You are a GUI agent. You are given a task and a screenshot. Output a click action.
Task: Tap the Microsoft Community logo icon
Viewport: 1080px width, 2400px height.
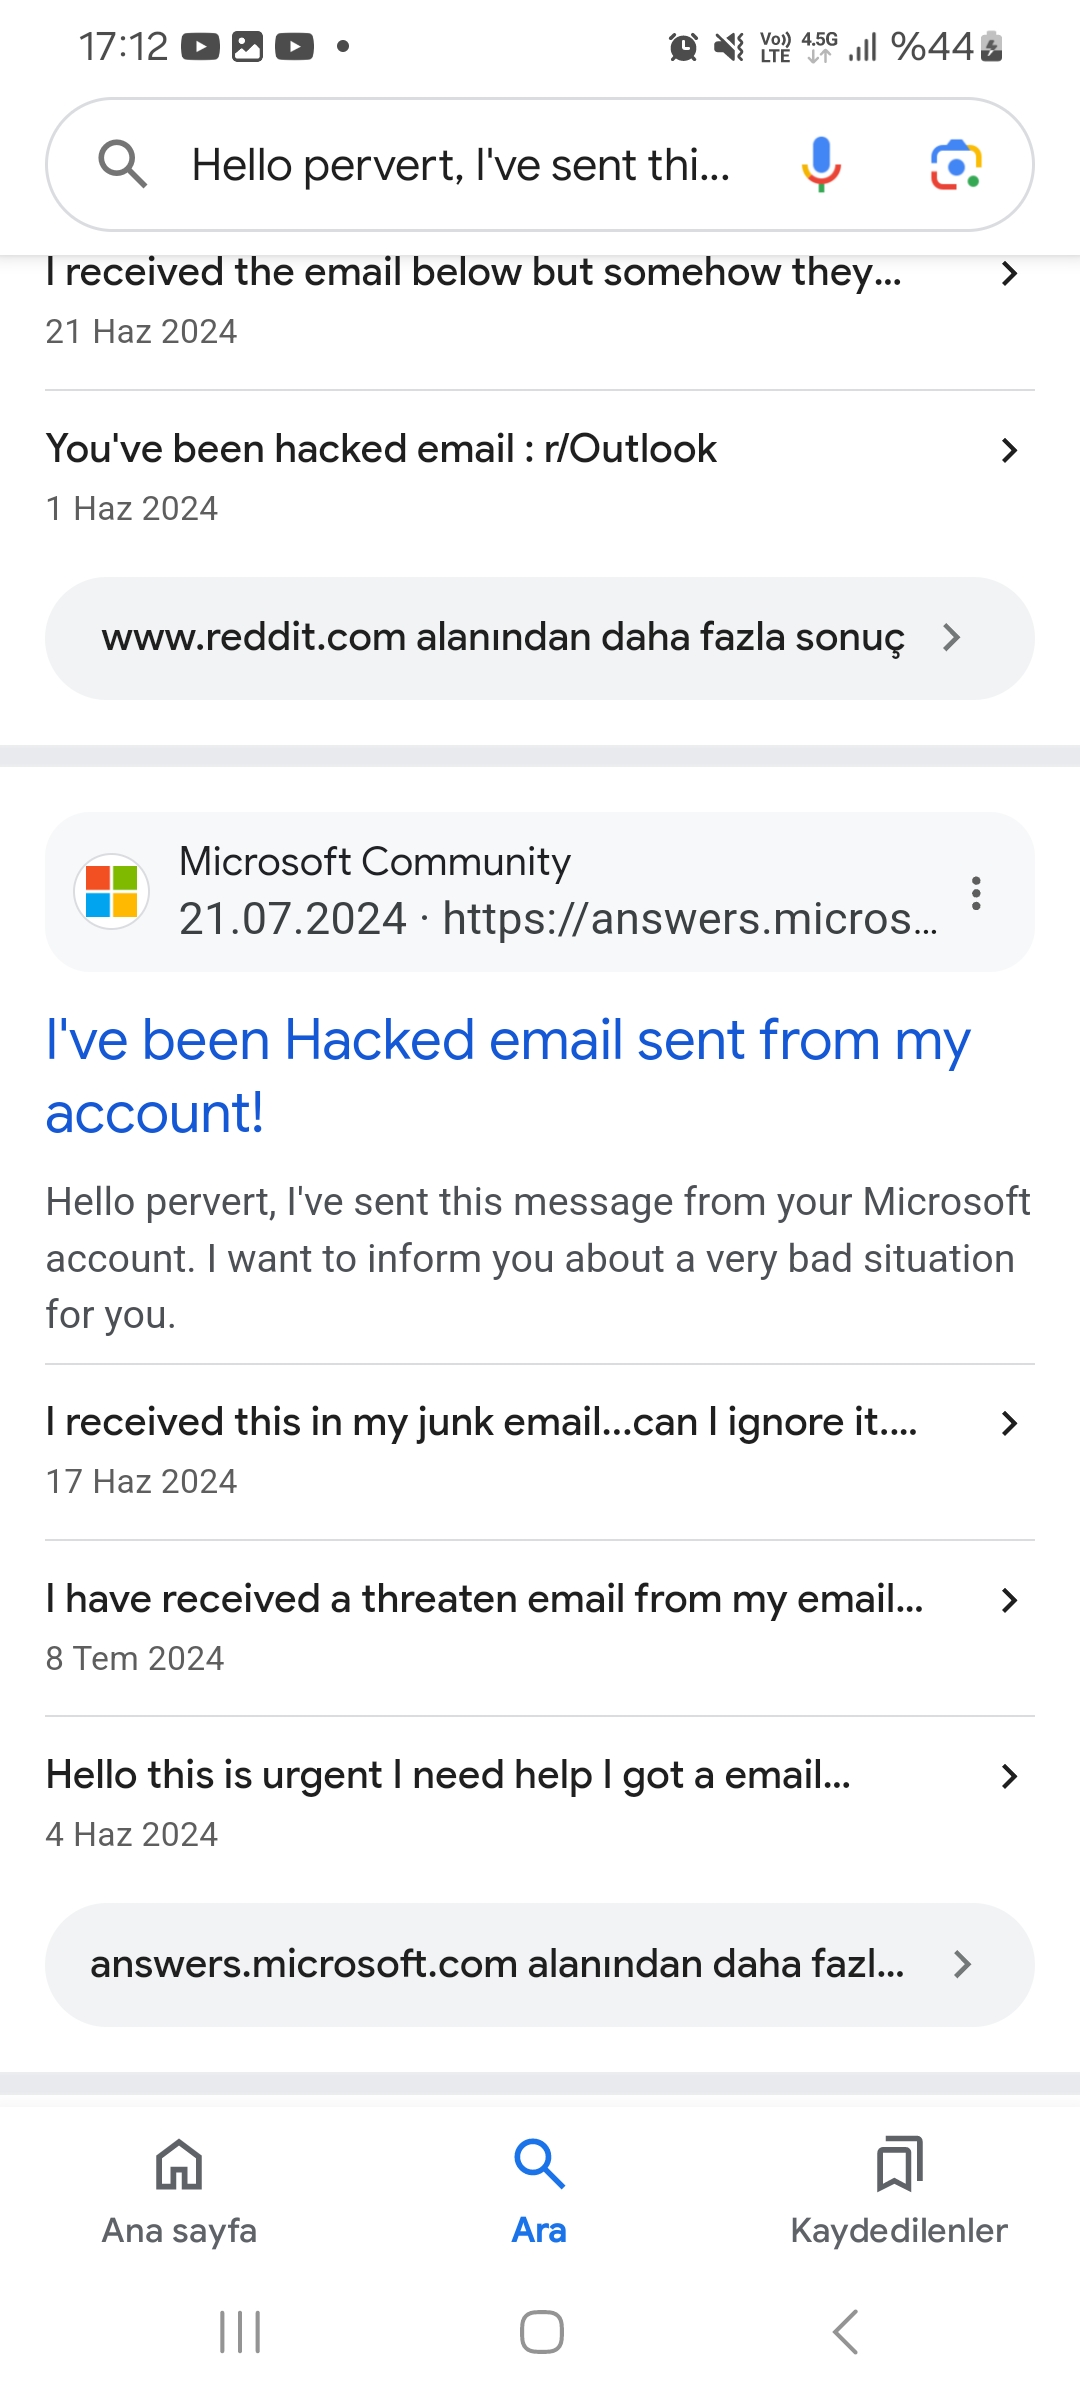tap(112, 892)
